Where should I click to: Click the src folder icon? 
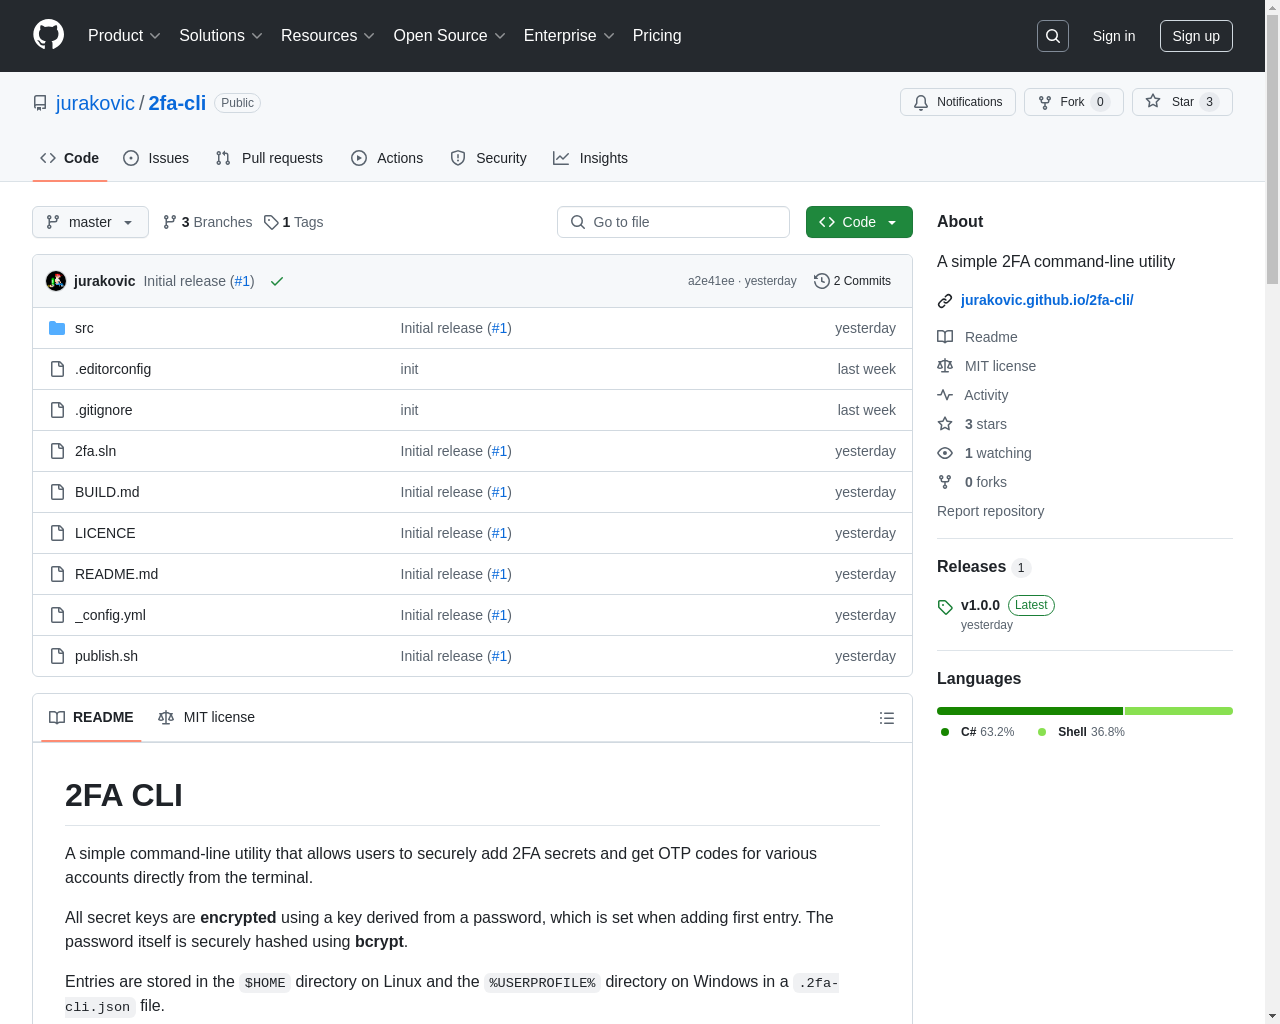57,328
